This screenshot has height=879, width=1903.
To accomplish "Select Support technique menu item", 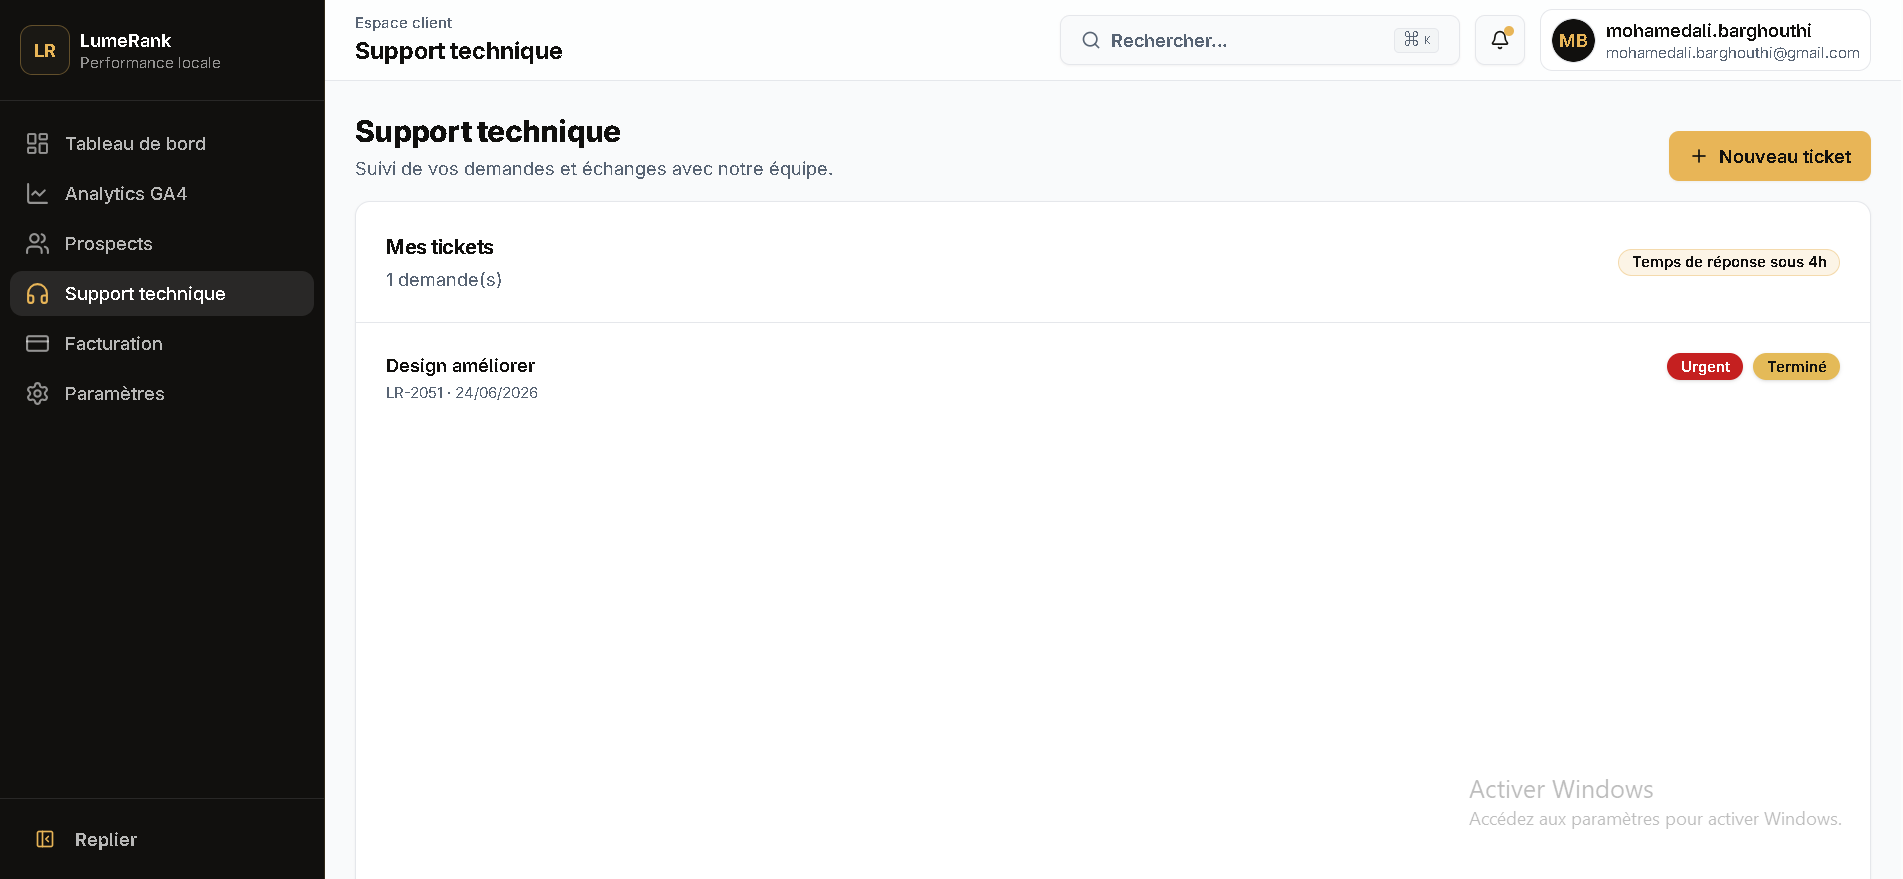I will (x=162, y=294).
